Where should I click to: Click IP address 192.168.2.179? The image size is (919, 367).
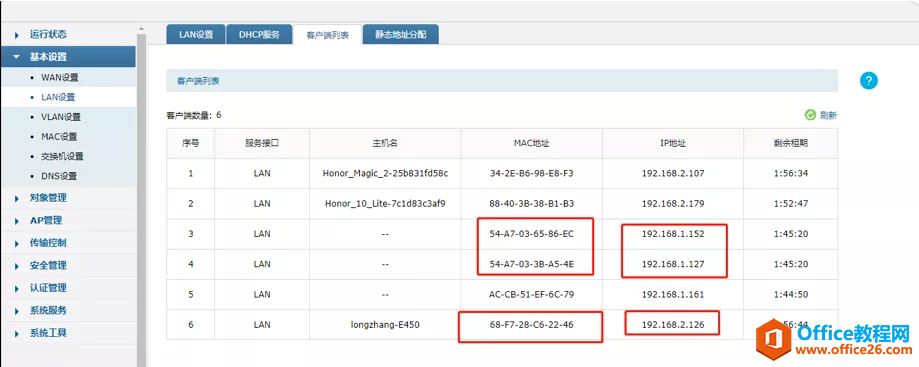point(673,204)
